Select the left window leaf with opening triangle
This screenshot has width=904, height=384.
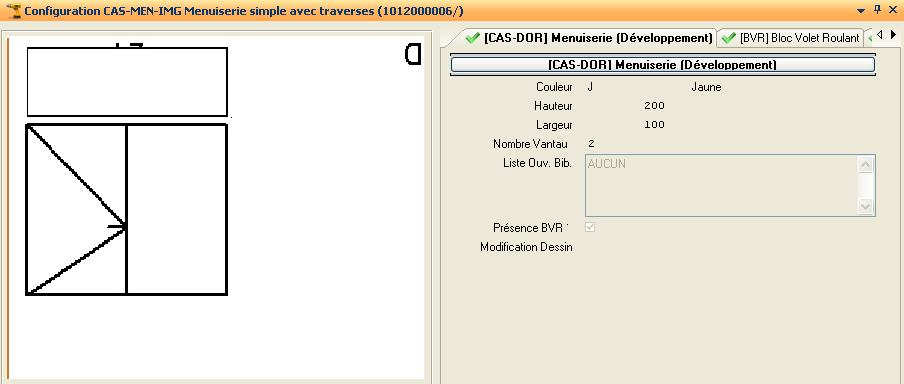[76, 209]
